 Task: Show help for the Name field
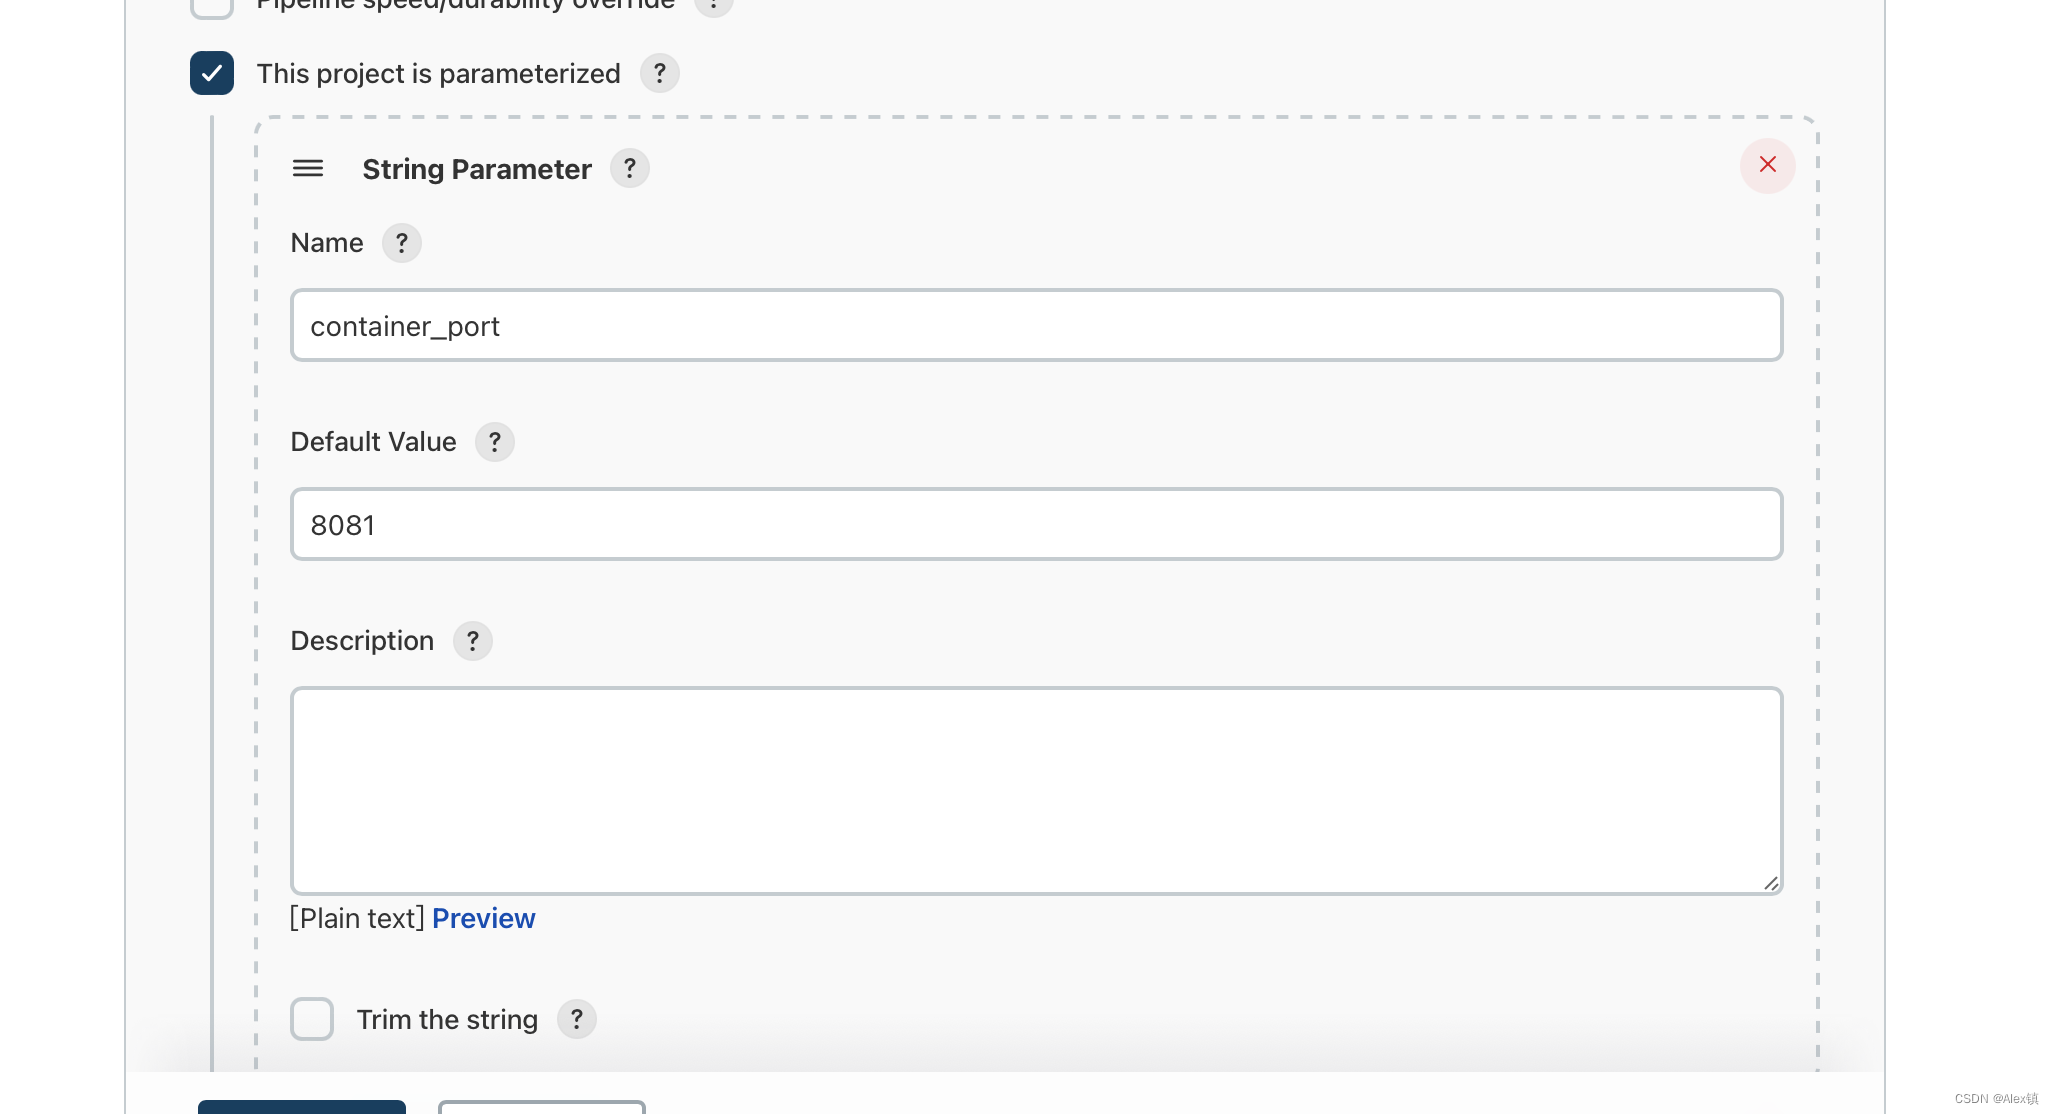(401, 243)
